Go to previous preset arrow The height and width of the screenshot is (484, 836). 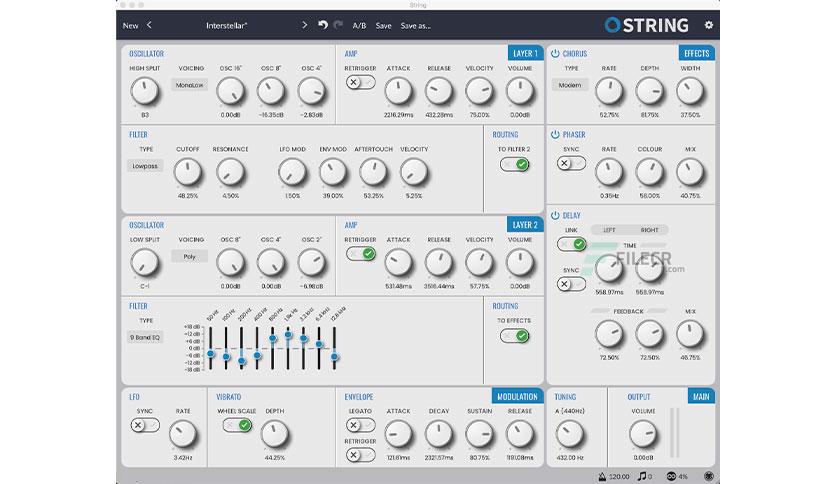[x=149, y=25]
